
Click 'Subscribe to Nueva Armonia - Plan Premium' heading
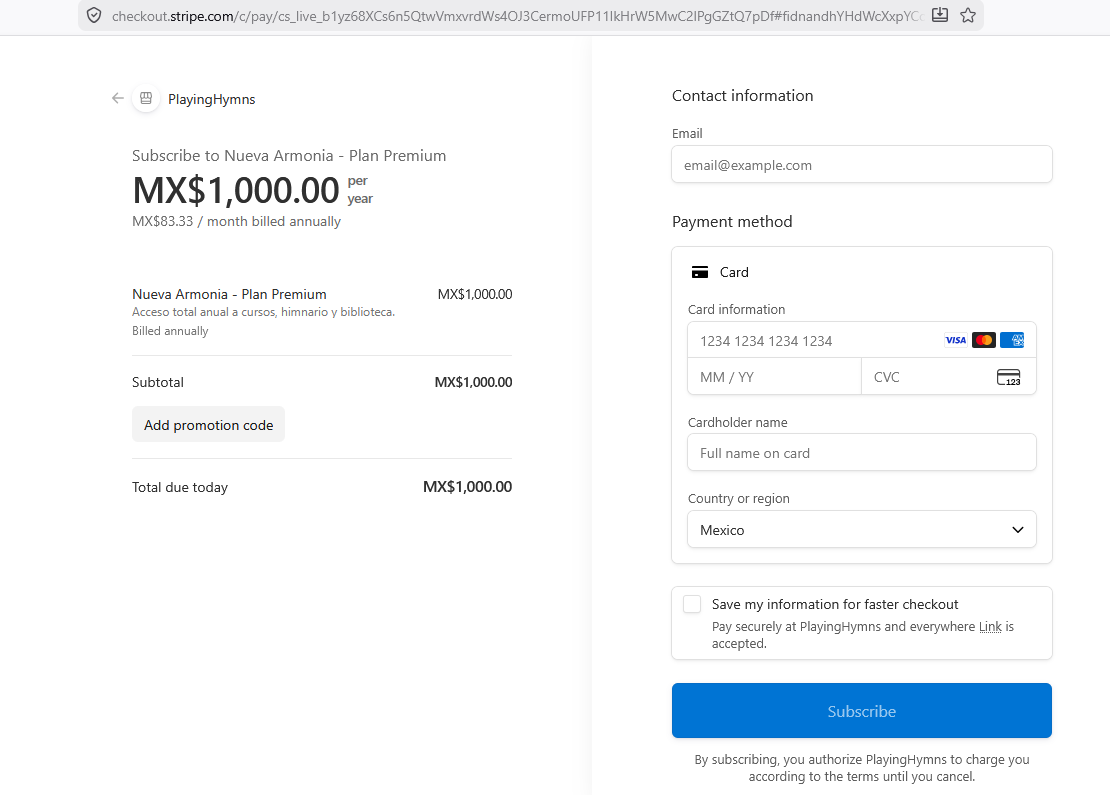tap(289, 156)
